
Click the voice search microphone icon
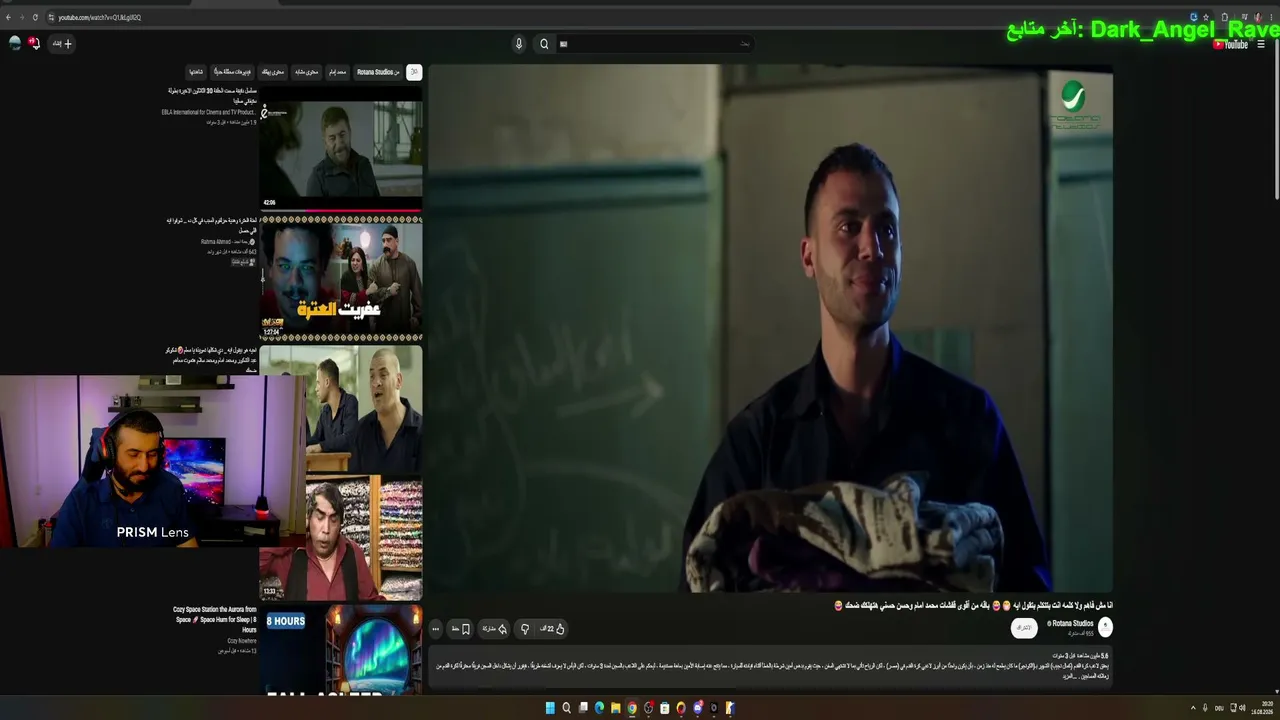(518, 44)
